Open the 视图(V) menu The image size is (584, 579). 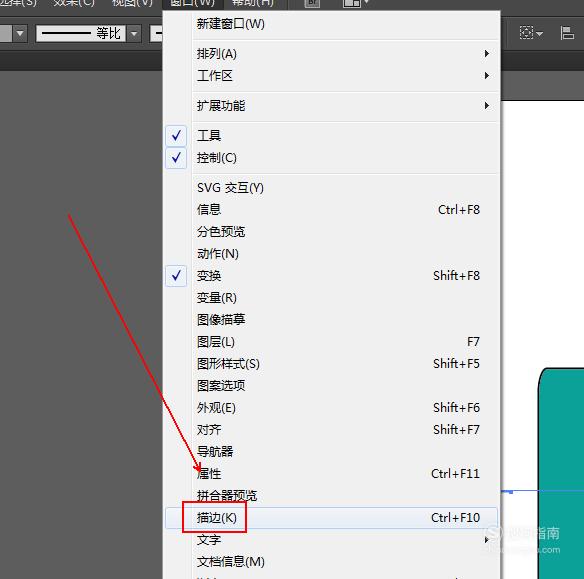(x=132, y=3)
